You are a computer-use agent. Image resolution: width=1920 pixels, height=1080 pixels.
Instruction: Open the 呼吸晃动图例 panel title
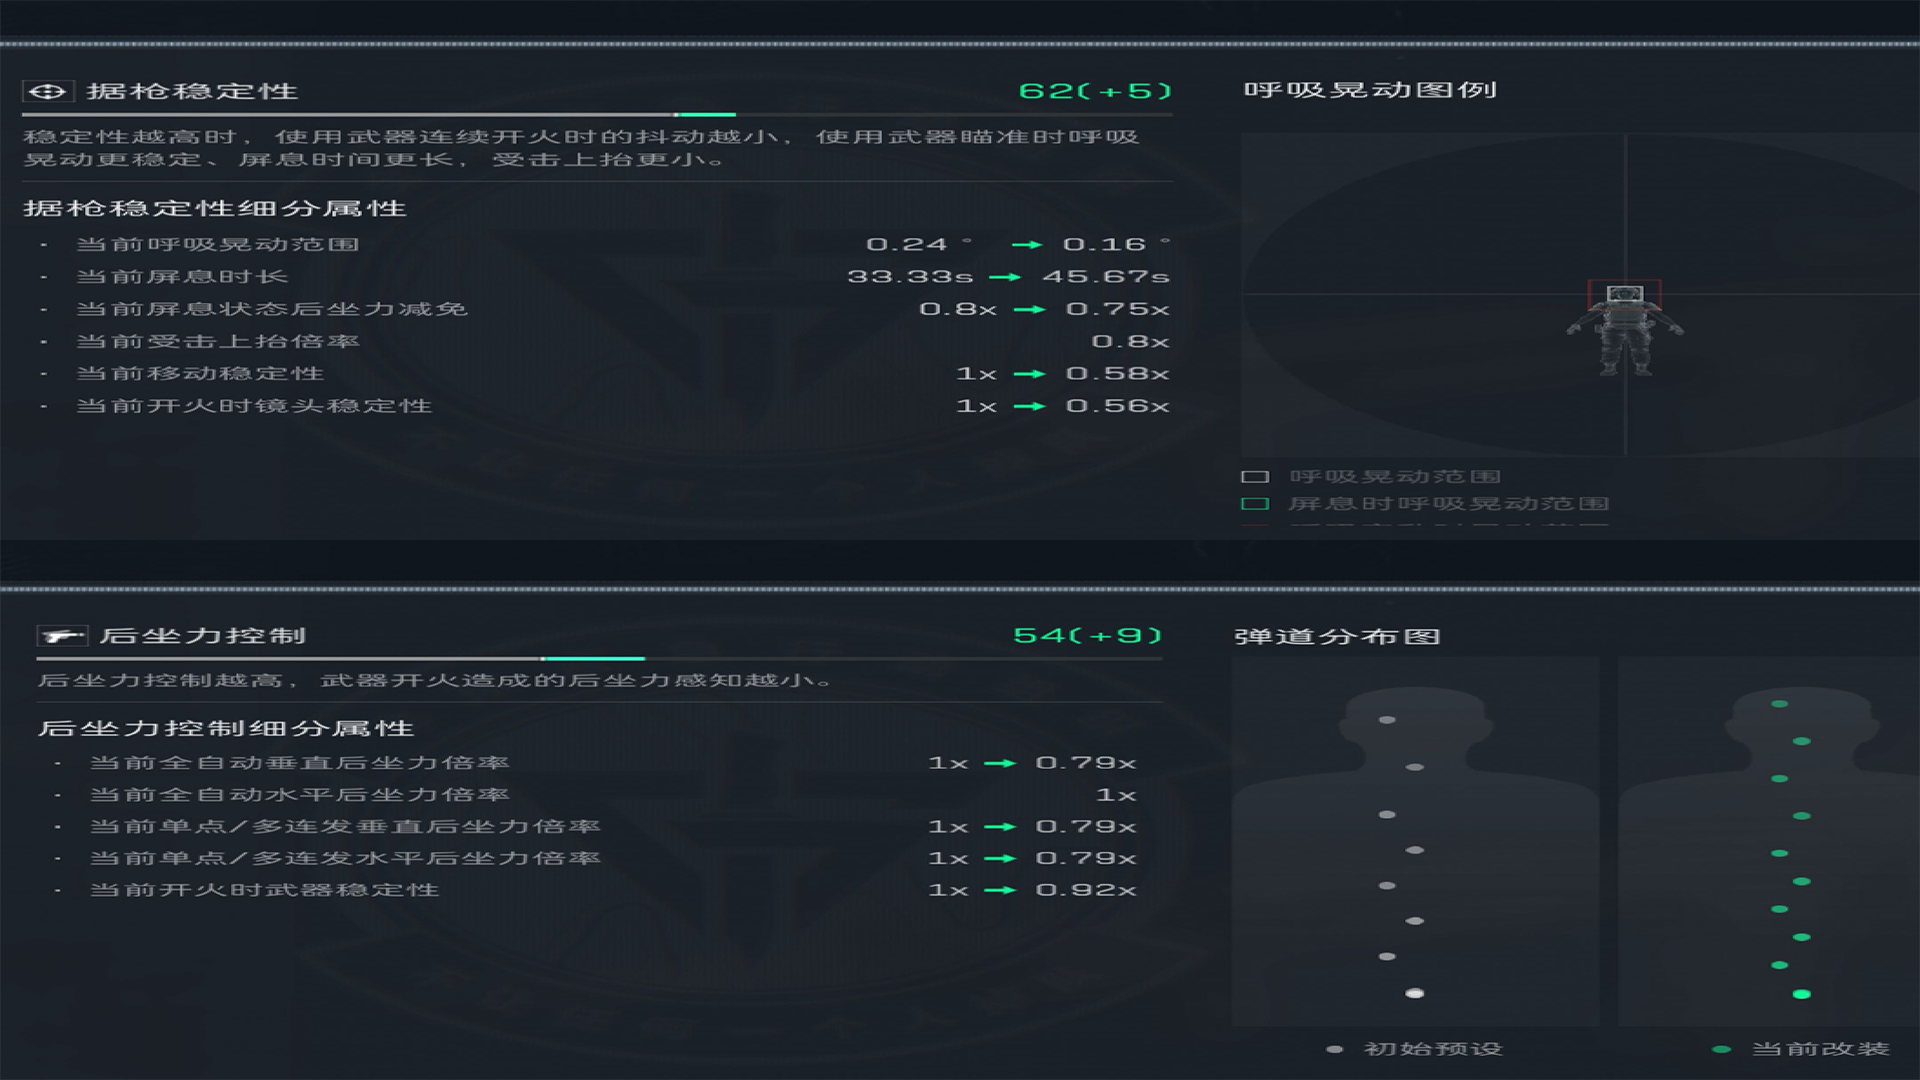click(x=1369, y=90)
